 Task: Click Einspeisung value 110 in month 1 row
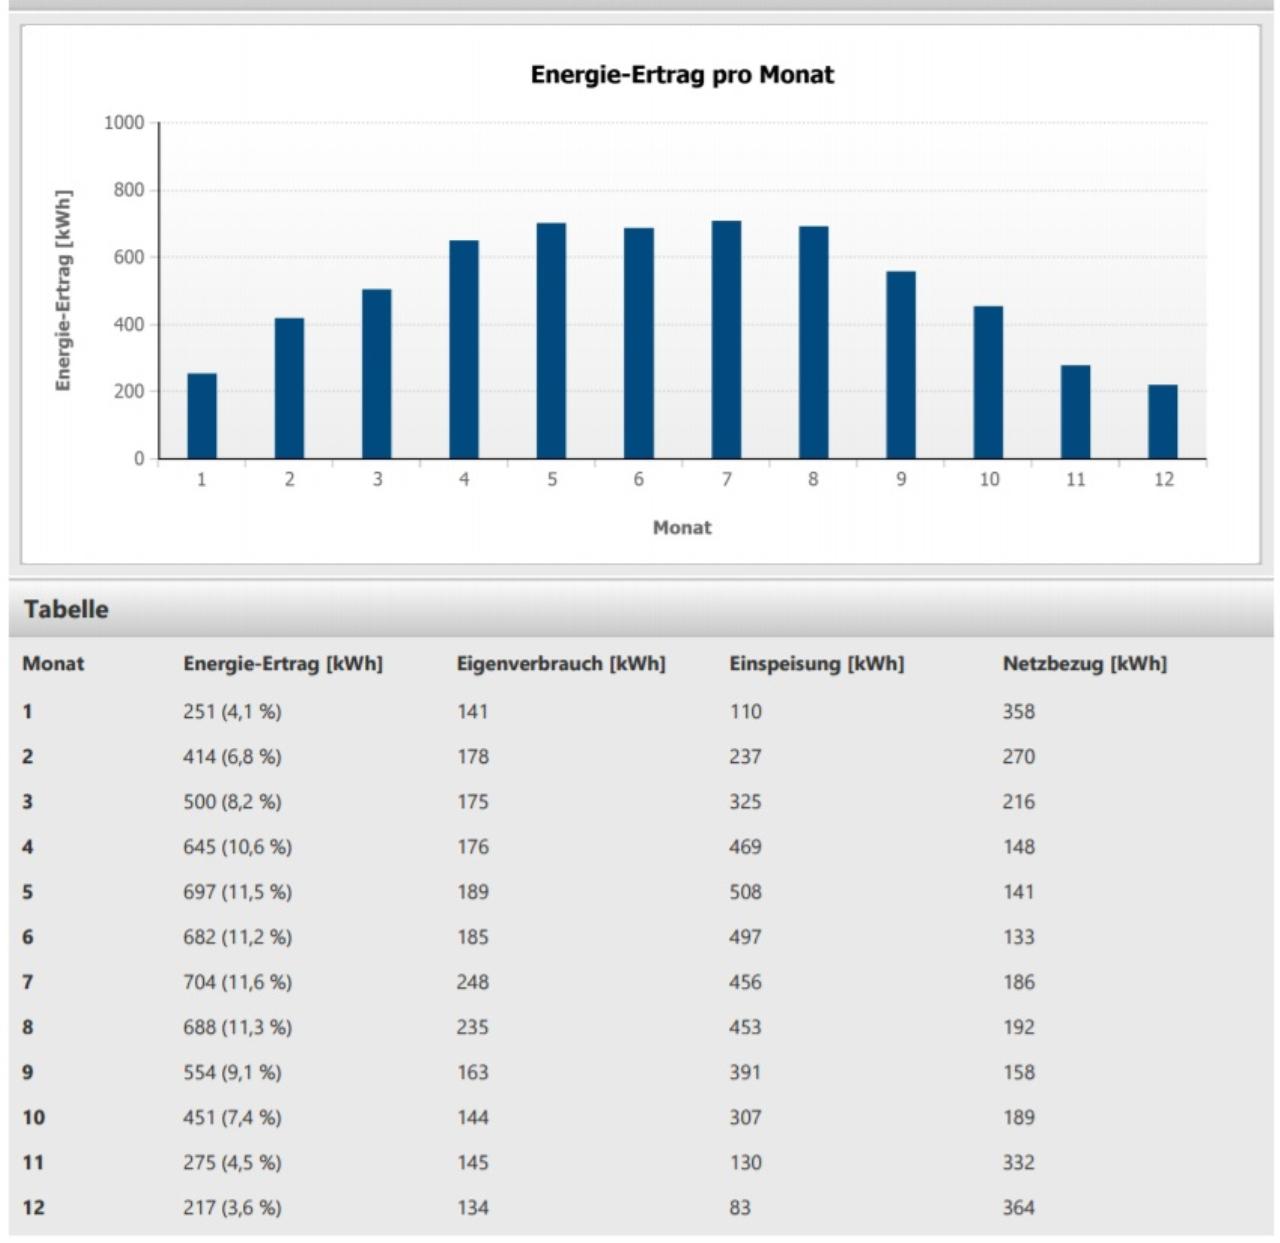pyautogui.click(x=745, y=712)
